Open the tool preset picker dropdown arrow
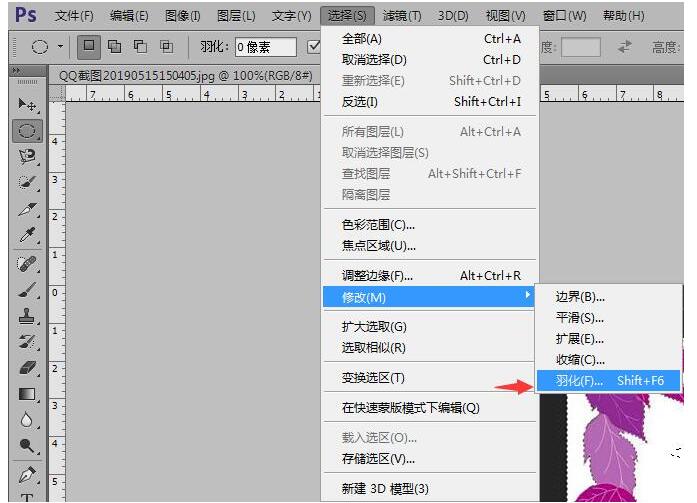 pyautogui.click(x=60, y=47)
